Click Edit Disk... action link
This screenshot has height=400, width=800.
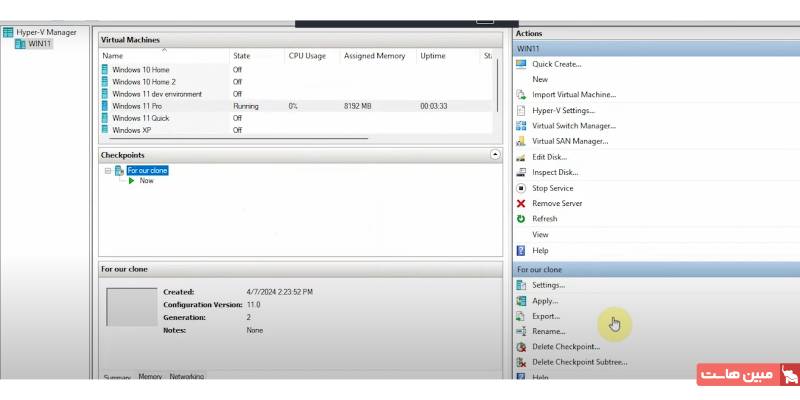(549, 157)
